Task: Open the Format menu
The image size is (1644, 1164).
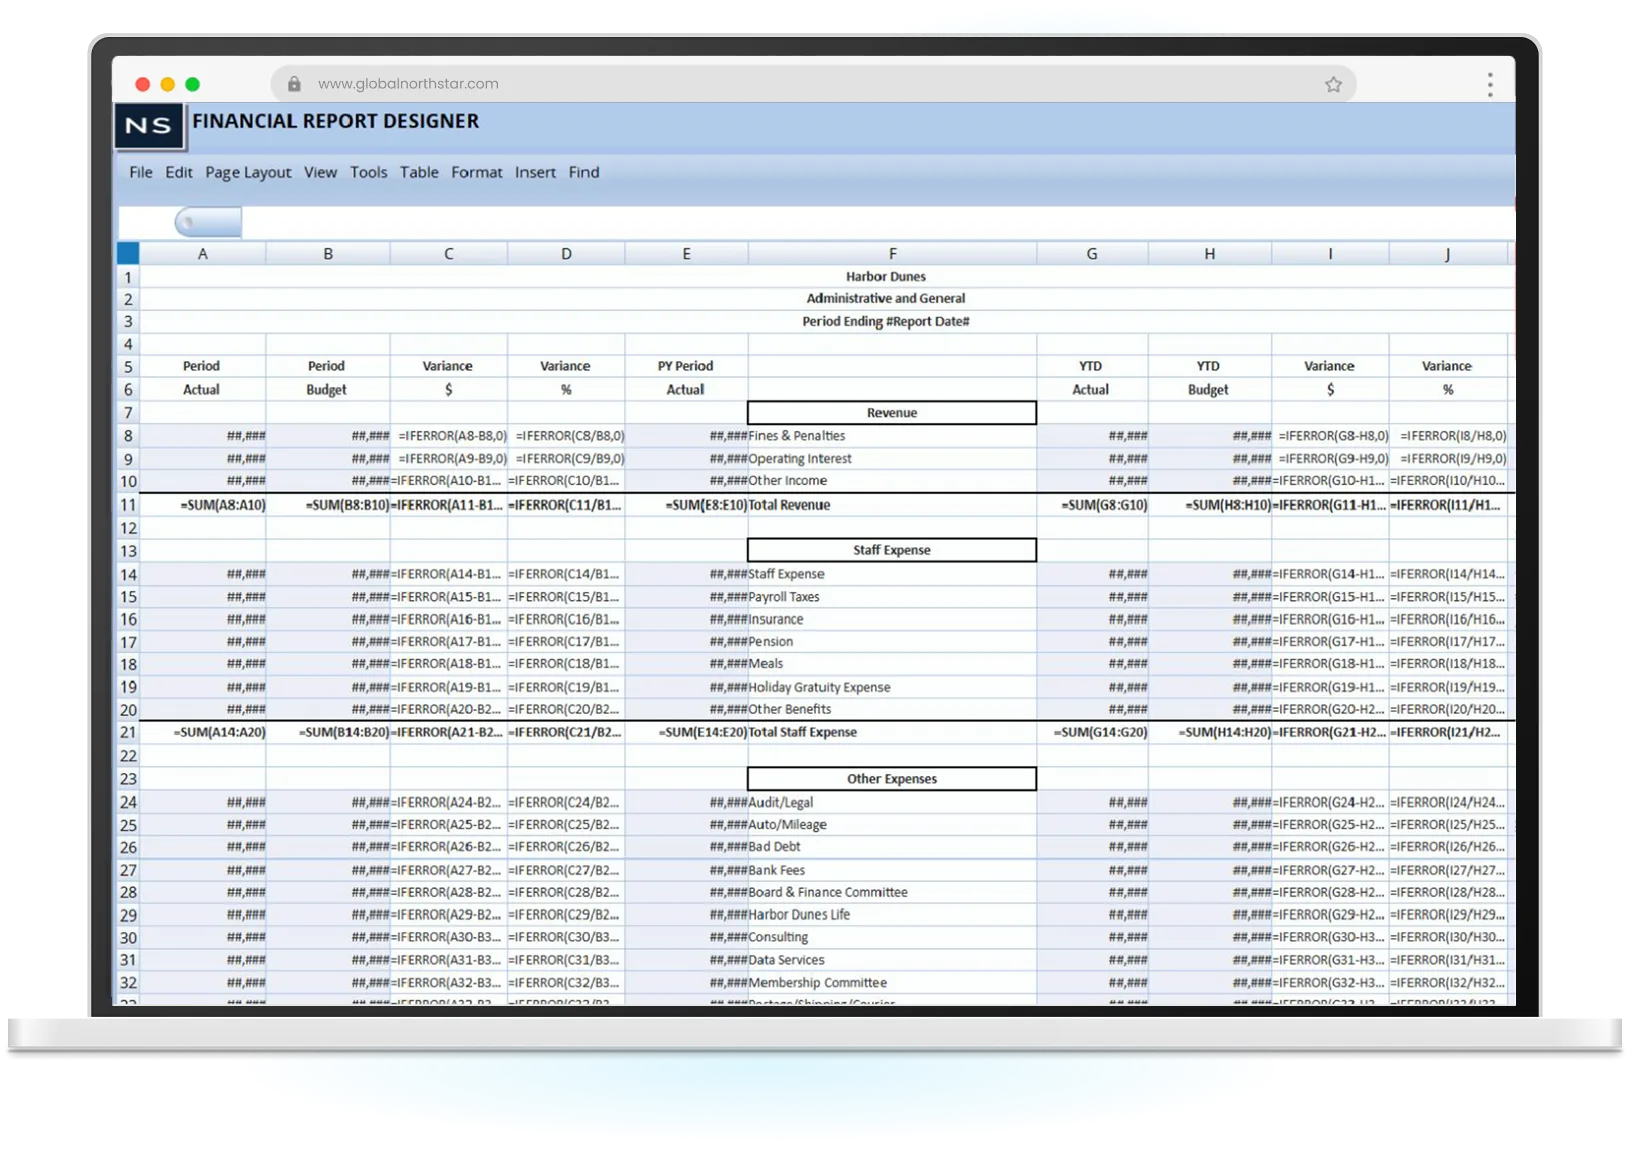Action: click(x=477, y=172)
